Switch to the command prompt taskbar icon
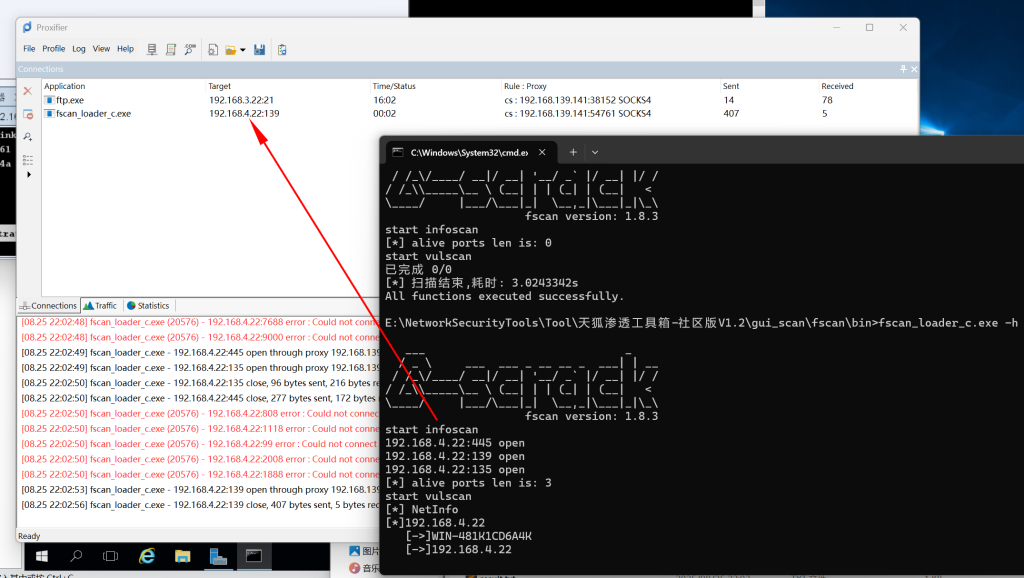Screen dimensions: 1024x578 coord(254,556)
